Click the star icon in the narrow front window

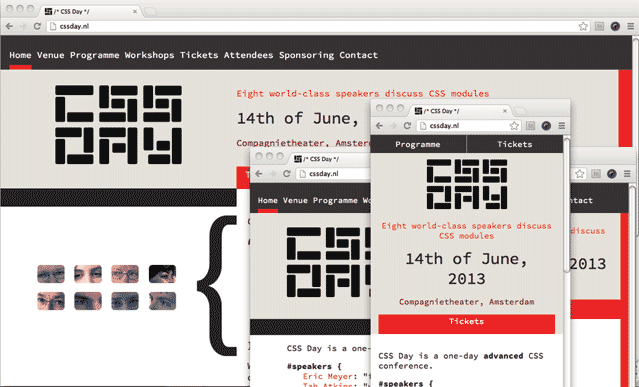(x=514, y=125)
